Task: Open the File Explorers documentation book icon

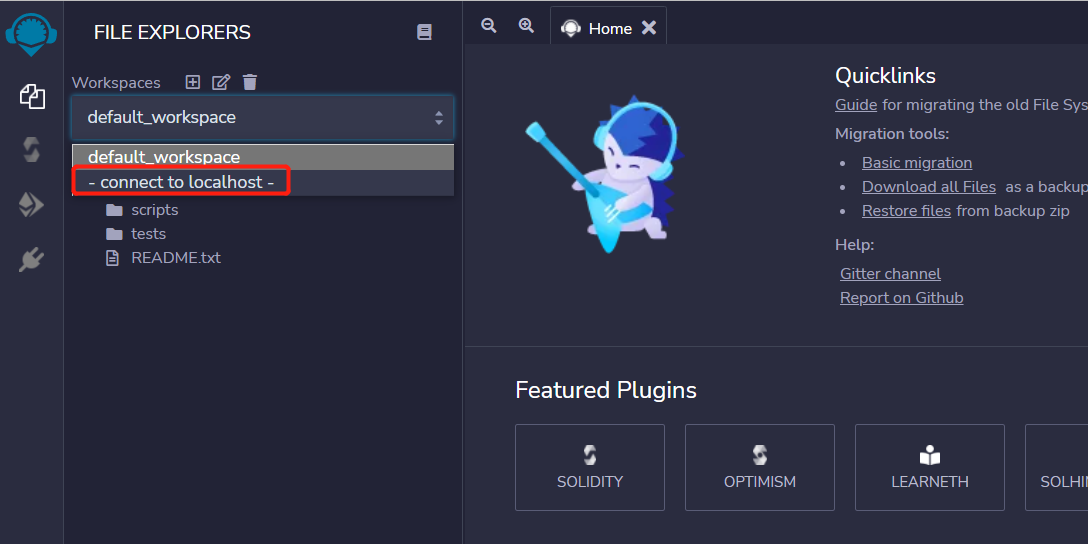Action: coord(424,32)
